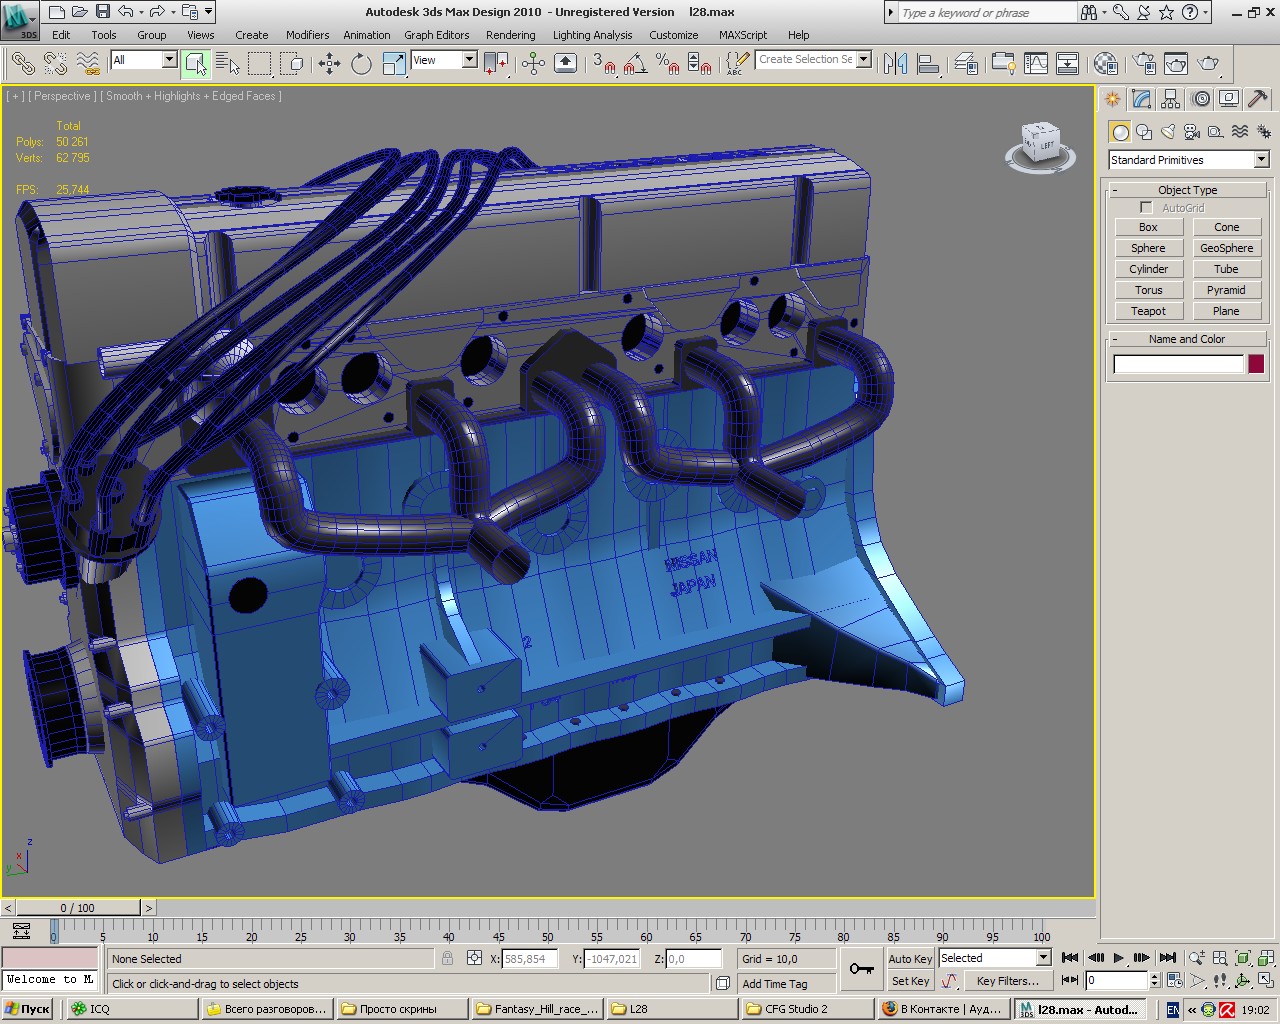The height and width of the screenshot is (1024, 1280).
Task: Expand the Create Selection Set dropdown
Action: 864,59
